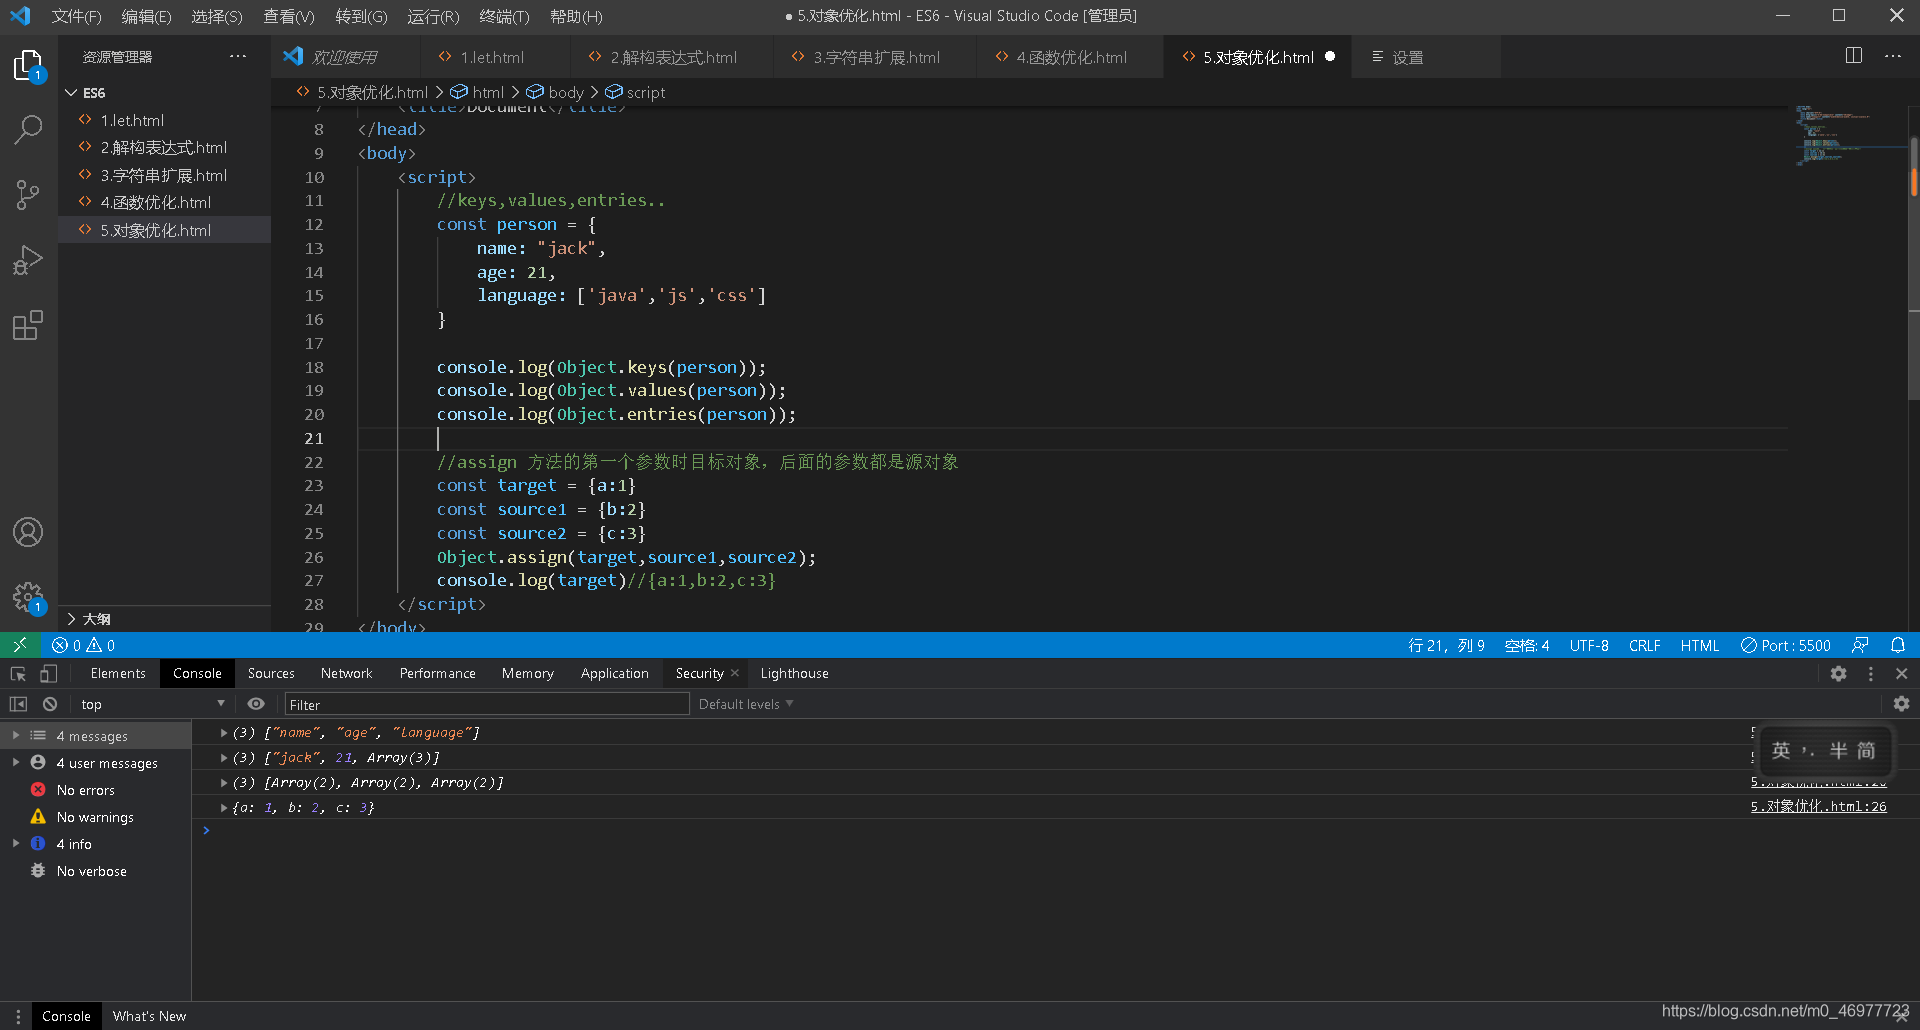Open the 文件(F) menu
This screenshot has width=1920, height=1030.
point(76,16)
